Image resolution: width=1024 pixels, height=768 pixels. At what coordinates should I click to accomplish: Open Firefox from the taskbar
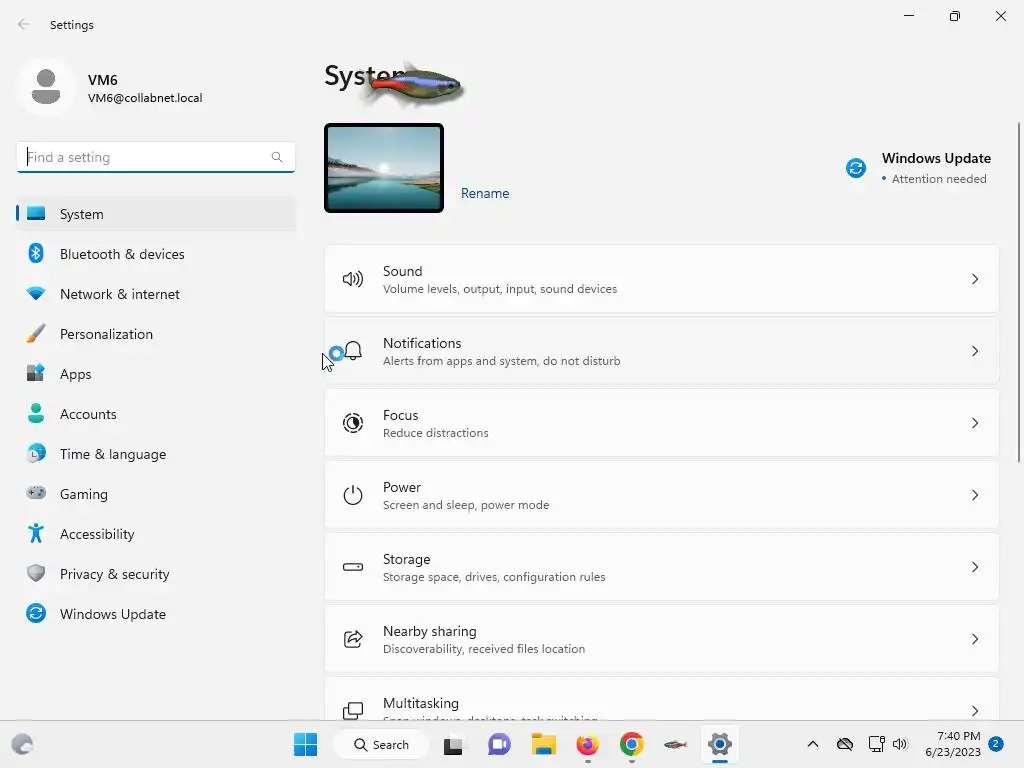click(587, 744)
